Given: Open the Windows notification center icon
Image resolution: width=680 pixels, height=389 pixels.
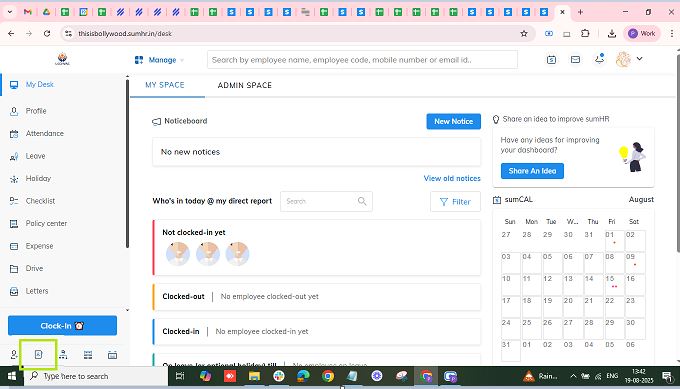Looking at the screenshot, I should (x=667, y=376).
